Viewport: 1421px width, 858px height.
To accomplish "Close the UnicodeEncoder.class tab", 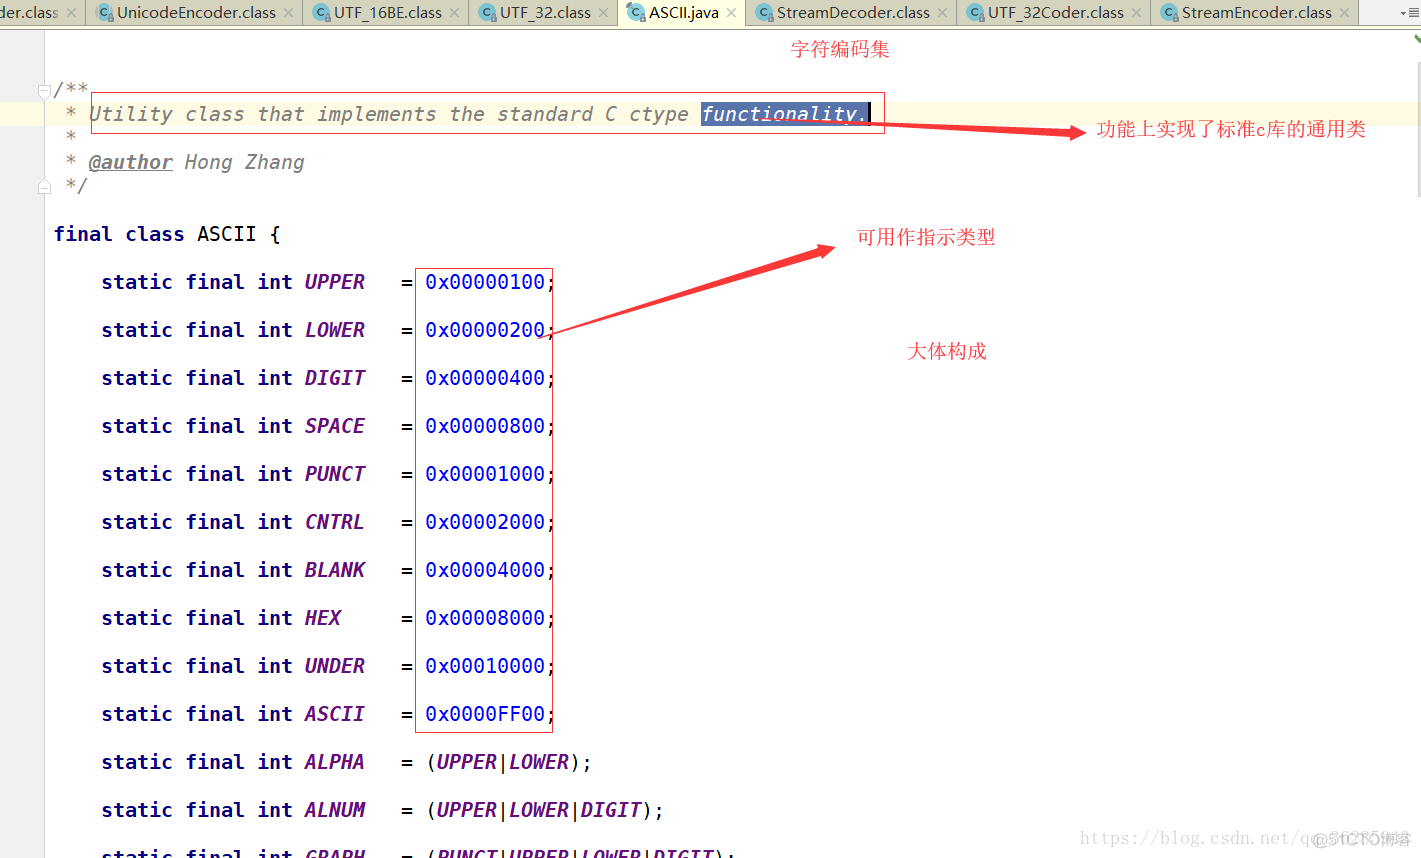I will click(289, 13).
